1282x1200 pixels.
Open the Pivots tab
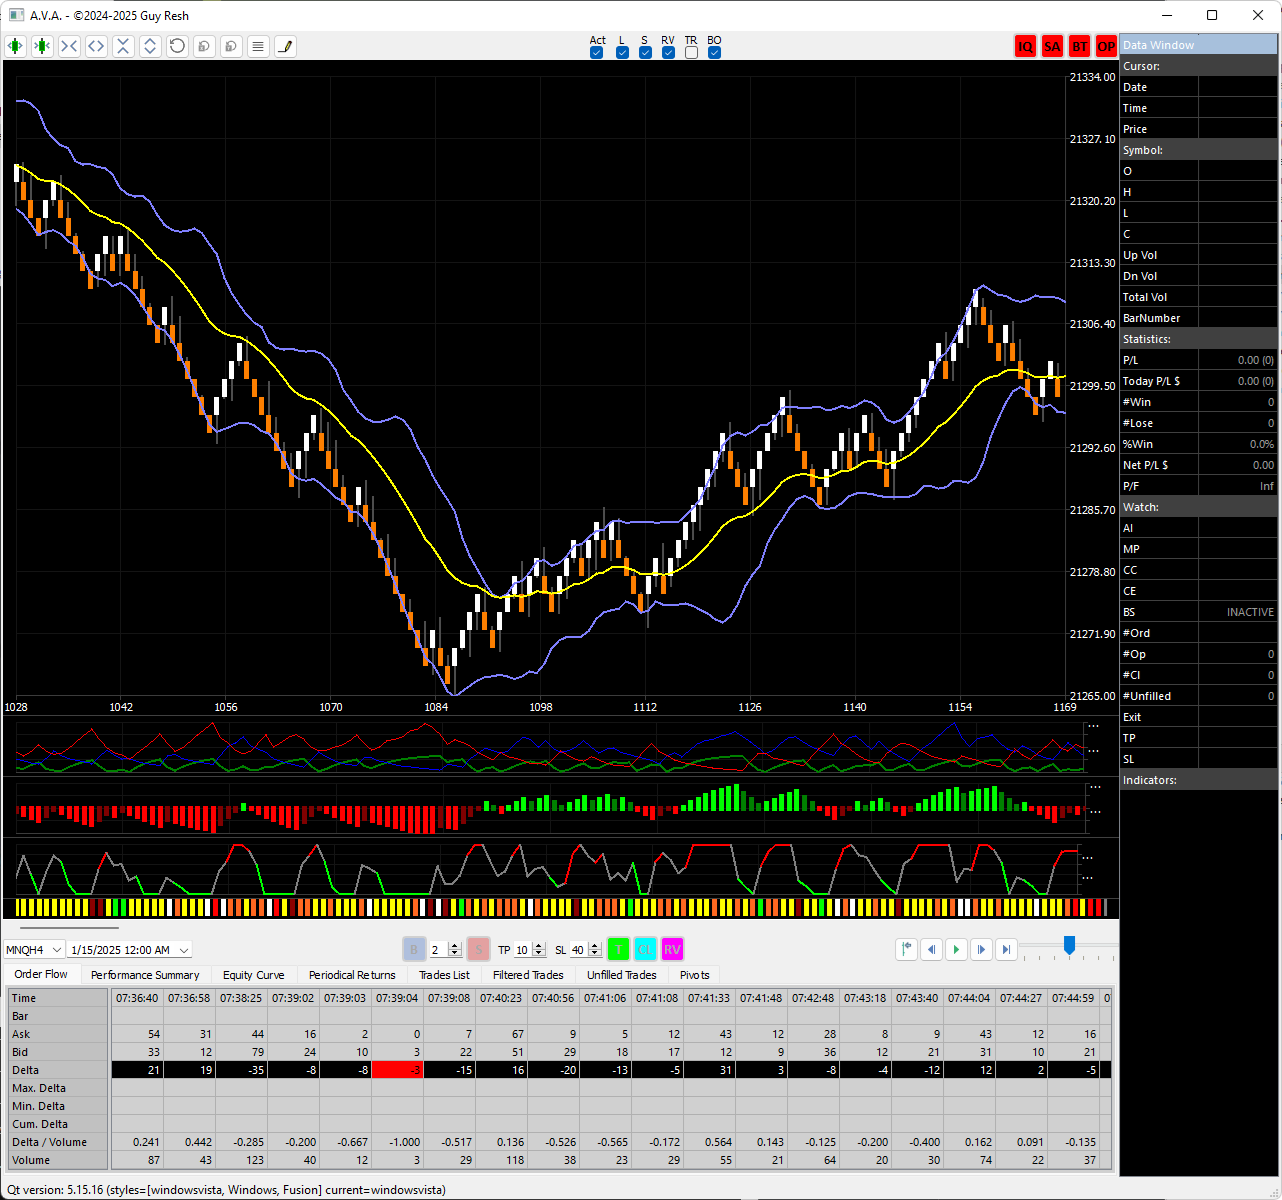694,975
